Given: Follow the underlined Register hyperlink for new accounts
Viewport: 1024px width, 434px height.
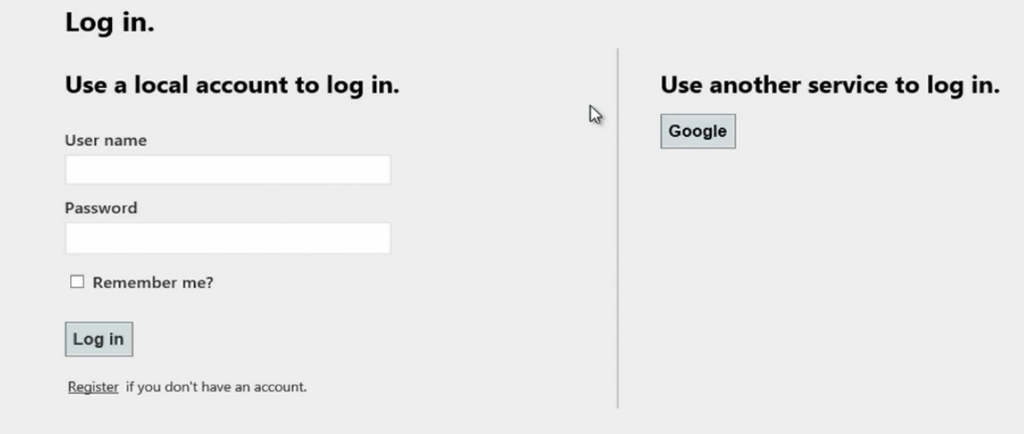Looking at the screenshot, I should coord(93,387).
